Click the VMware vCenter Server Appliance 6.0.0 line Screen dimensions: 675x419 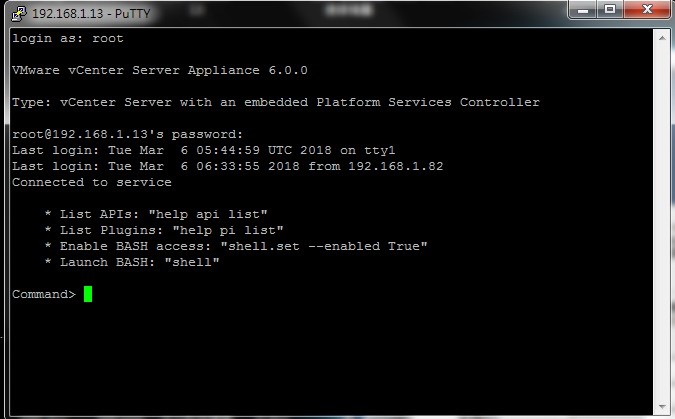(160, 70)
